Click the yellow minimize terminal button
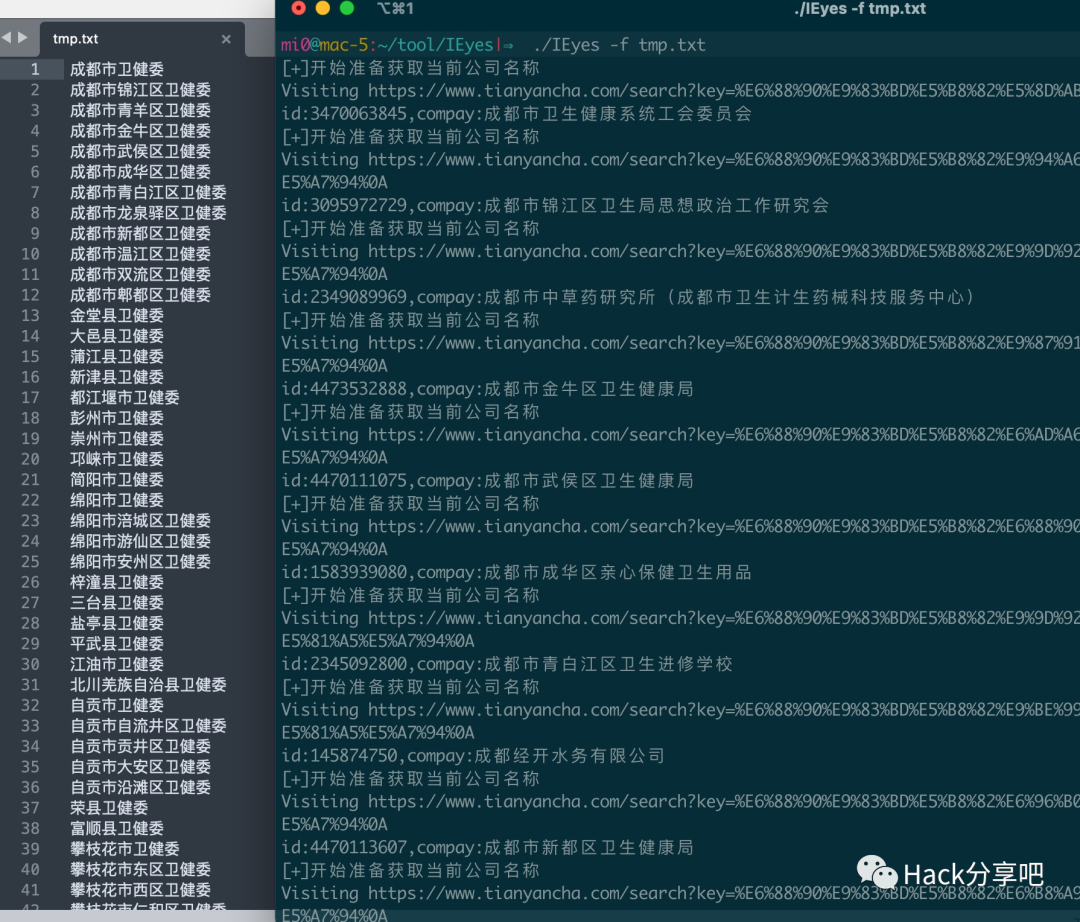The width and height of the screenshot is (1080, 922). click(x=322, y=8)
